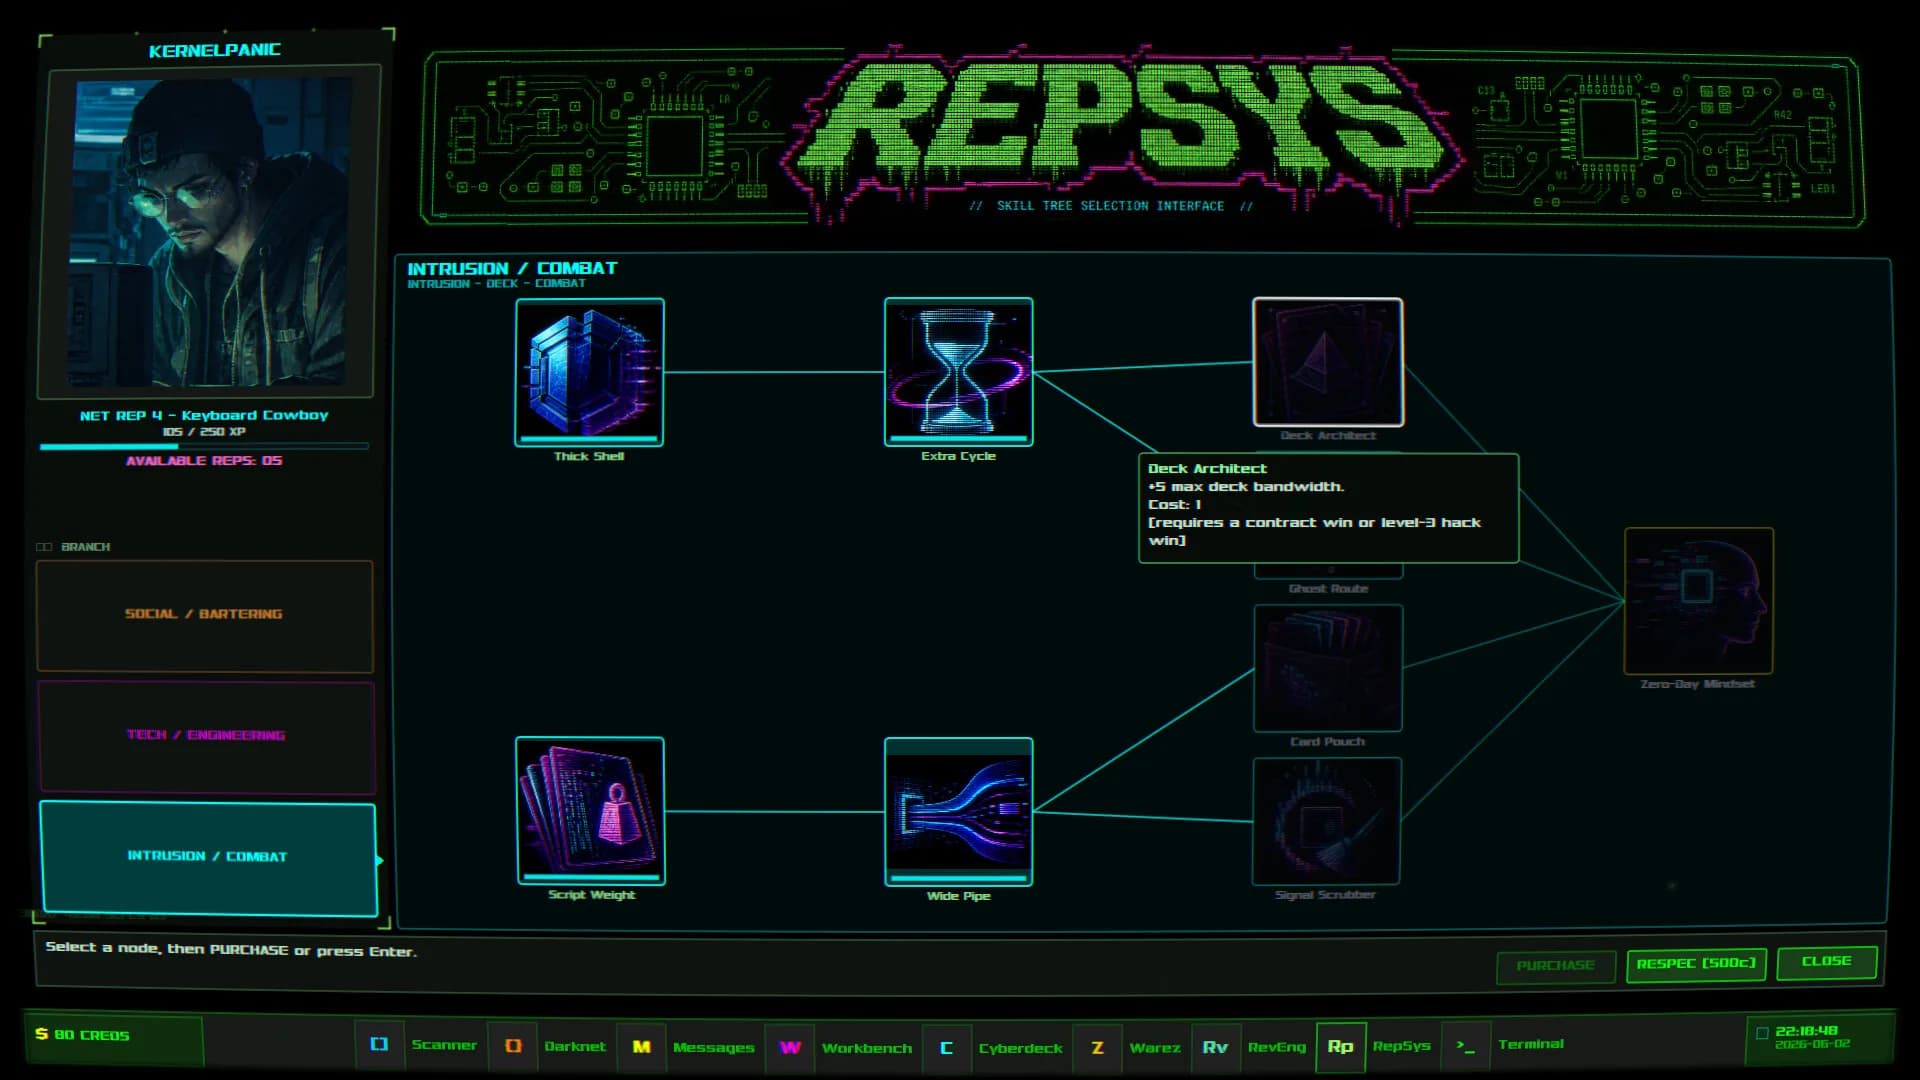1920x1080 pixels.
Task: Click the AVAILABLE REPS: 05 text
Action: tap(204, 461)
